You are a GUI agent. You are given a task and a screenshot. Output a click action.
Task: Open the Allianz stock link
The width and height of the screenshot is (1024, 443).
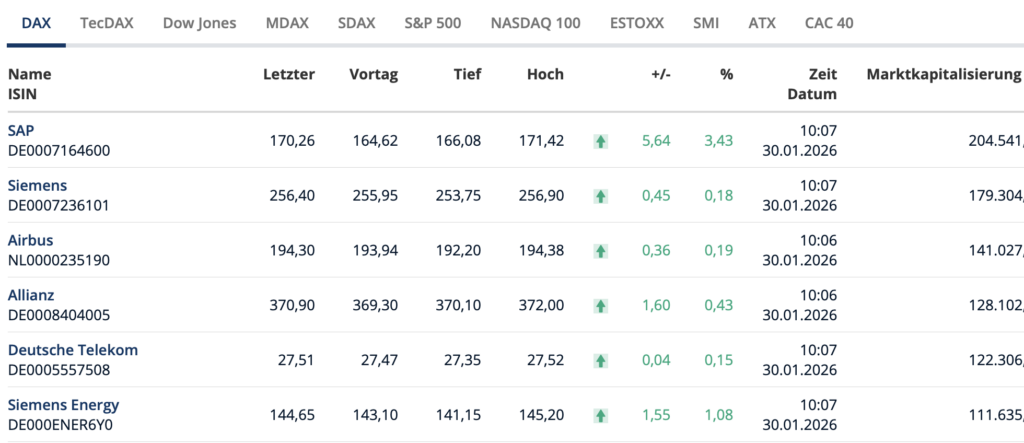[x=31, y=295]
